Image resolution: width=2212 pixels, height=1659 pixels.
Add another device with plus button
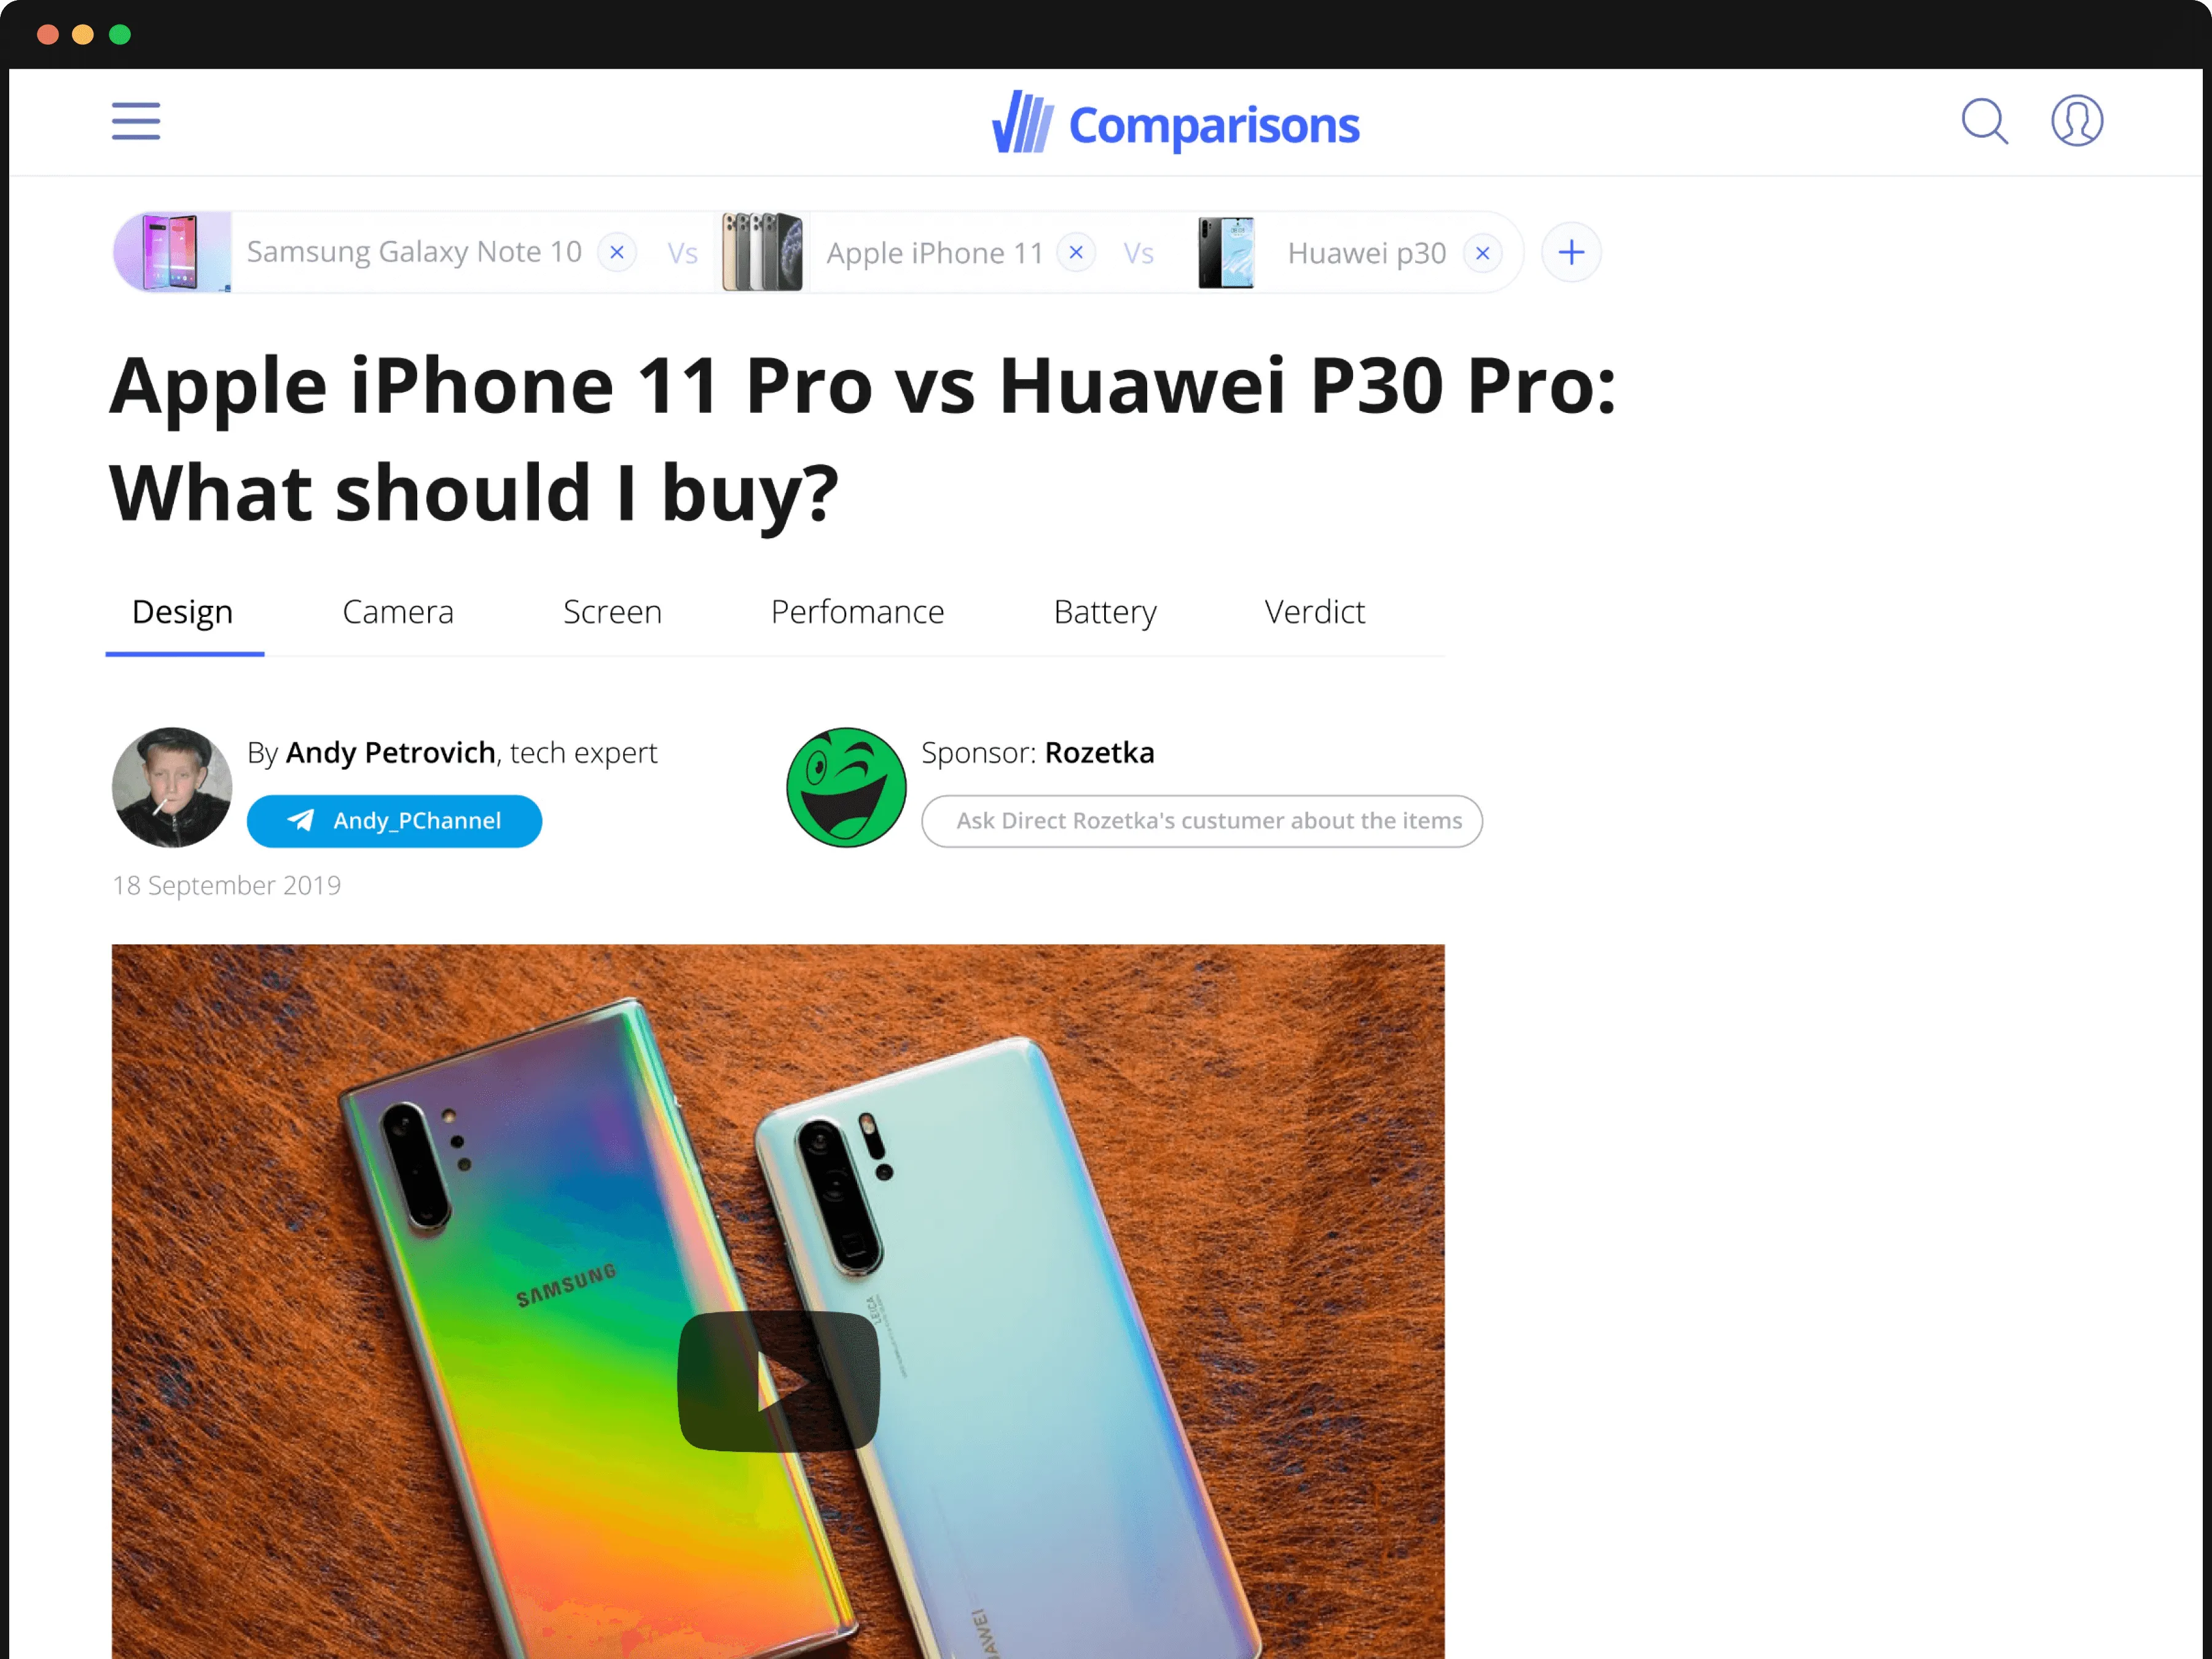(1571, 252)
